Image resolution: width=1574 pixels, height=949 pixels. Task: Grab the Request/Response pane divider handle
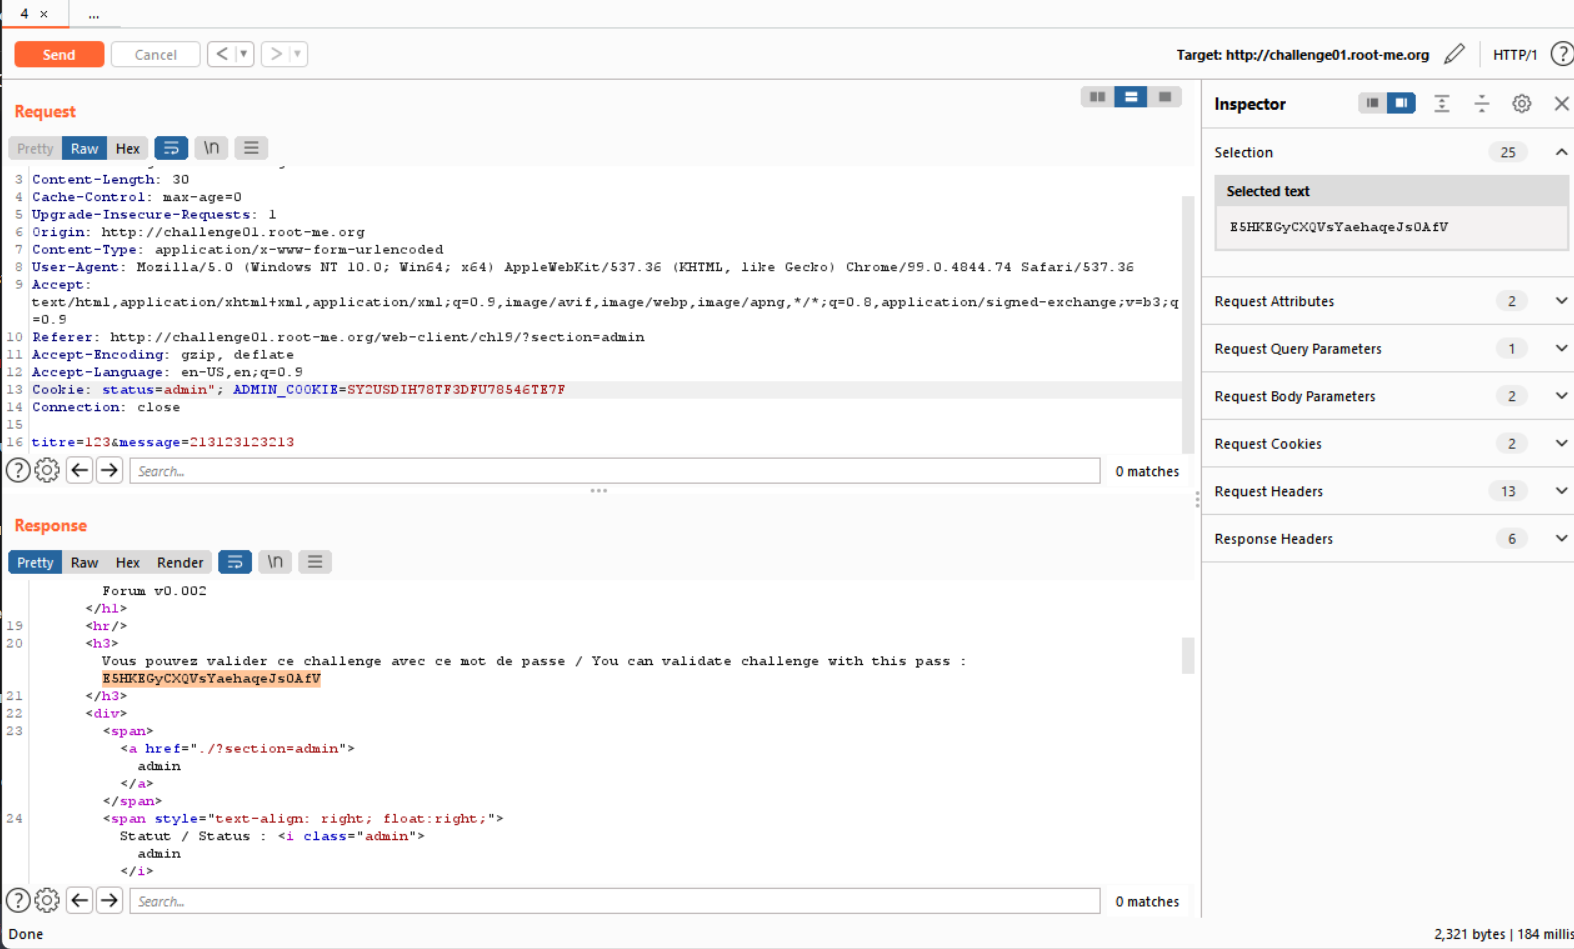click(x=599, y=491)
